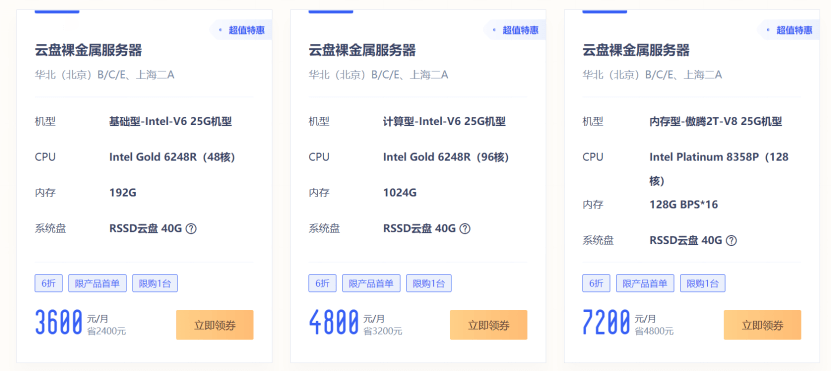Select the 3600 price figure
831x371 pixels.
tap(59, 323)
